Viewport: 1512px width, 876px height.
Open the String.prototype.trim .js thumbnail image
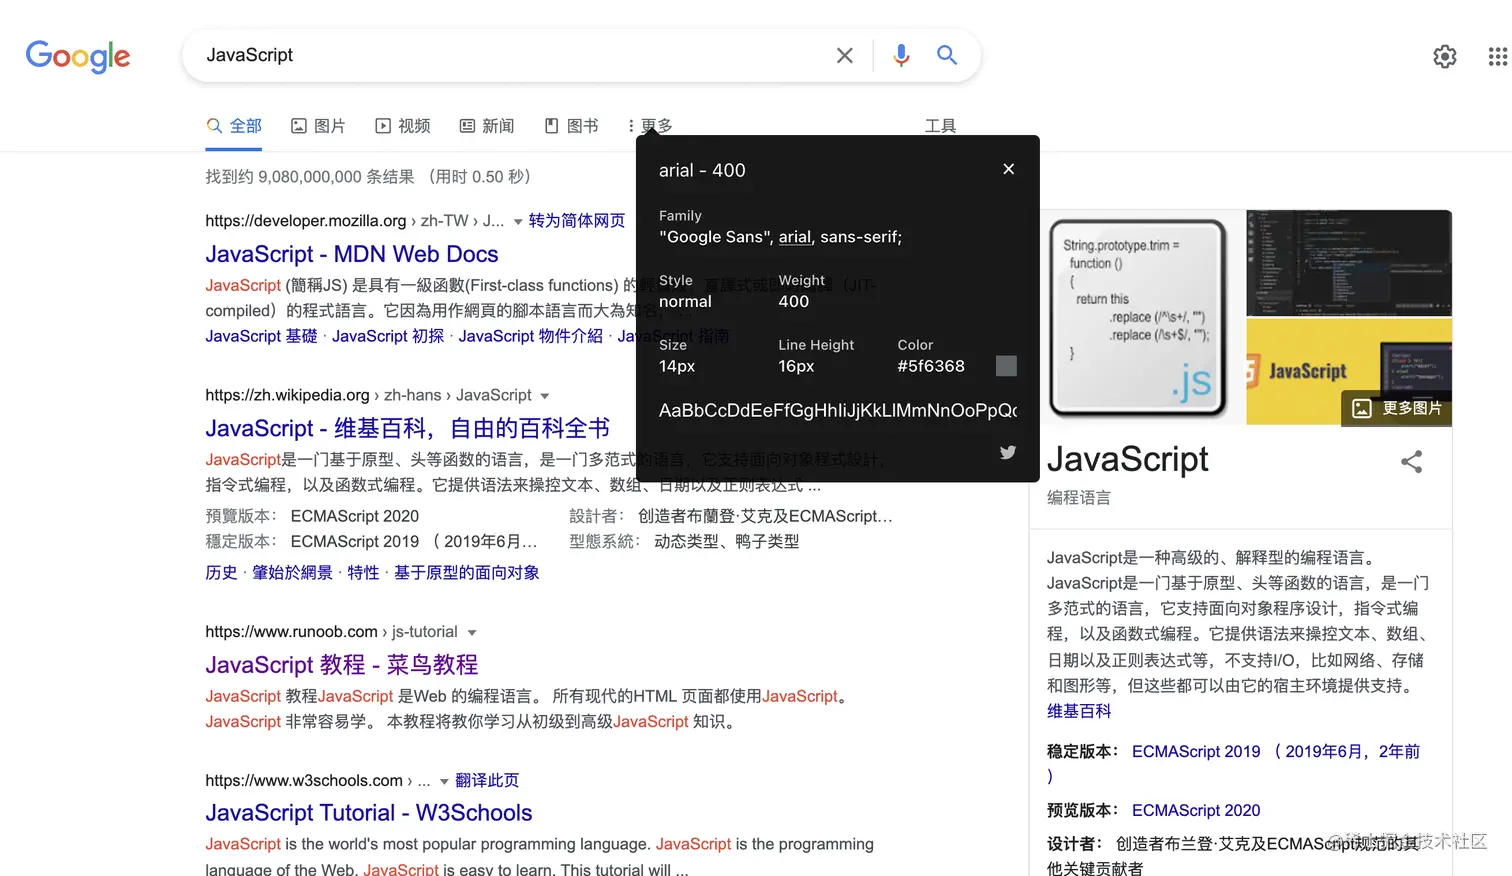click(1138, 317)
